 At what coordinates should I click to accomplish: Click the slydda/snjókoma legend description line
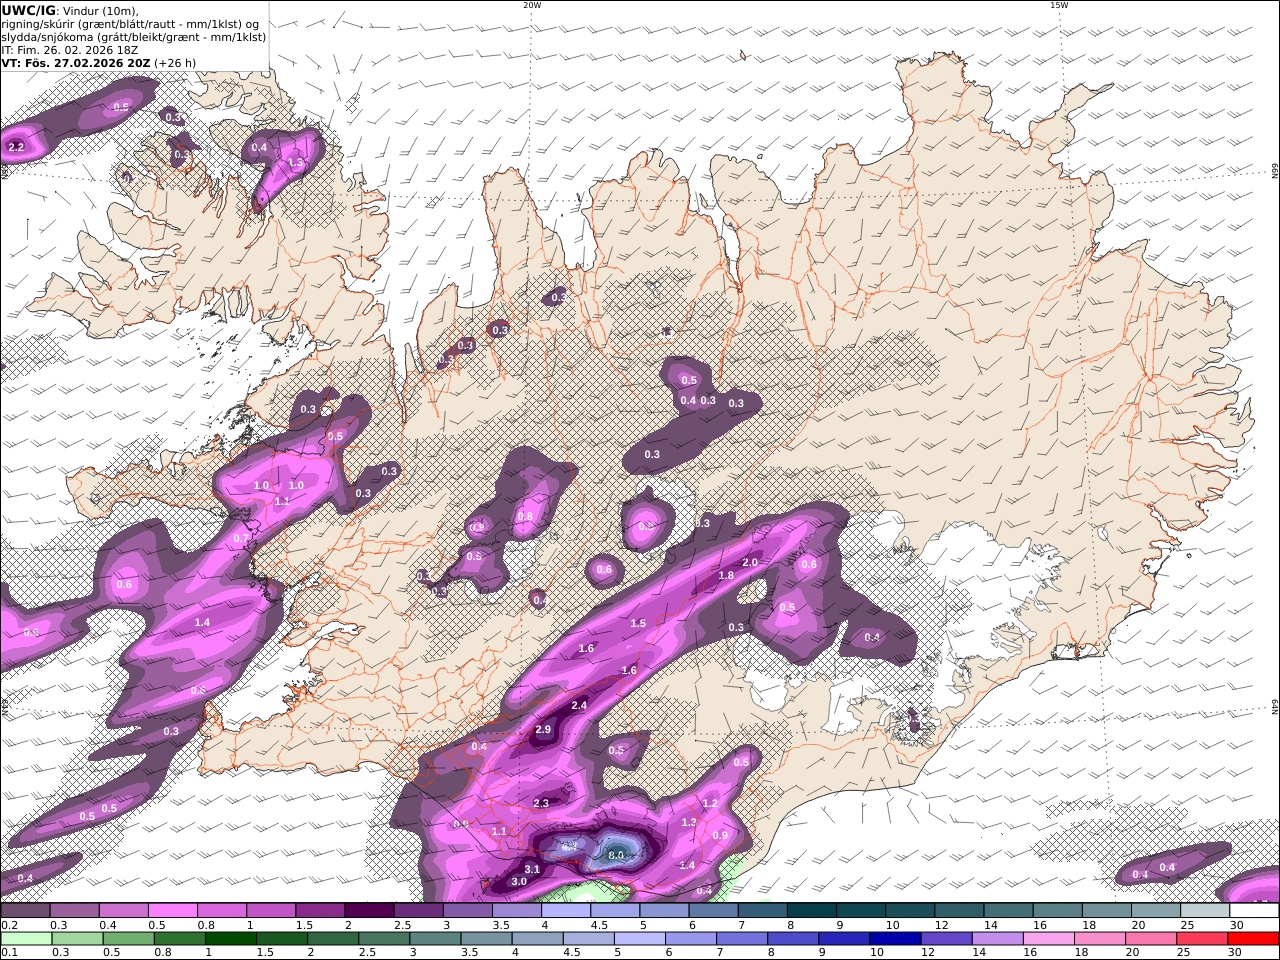pyautogui.click(x=134, y=37)
